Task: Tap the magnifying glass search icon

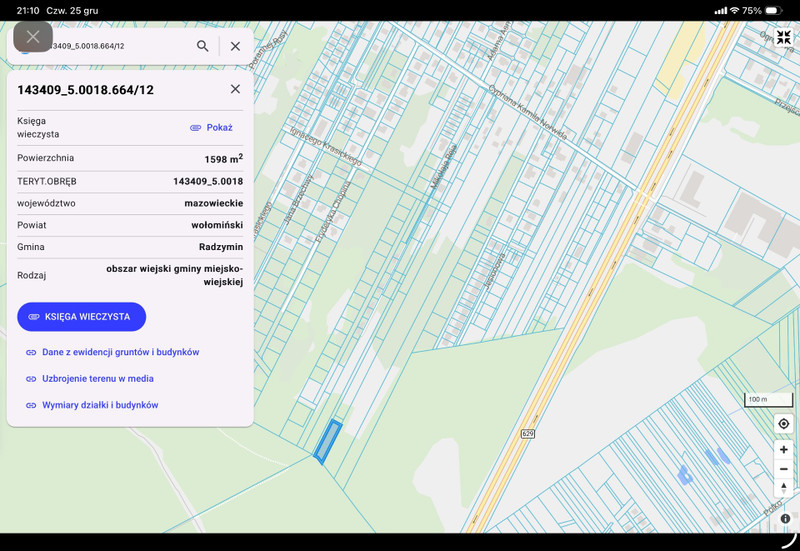Action: click(203, 46)
